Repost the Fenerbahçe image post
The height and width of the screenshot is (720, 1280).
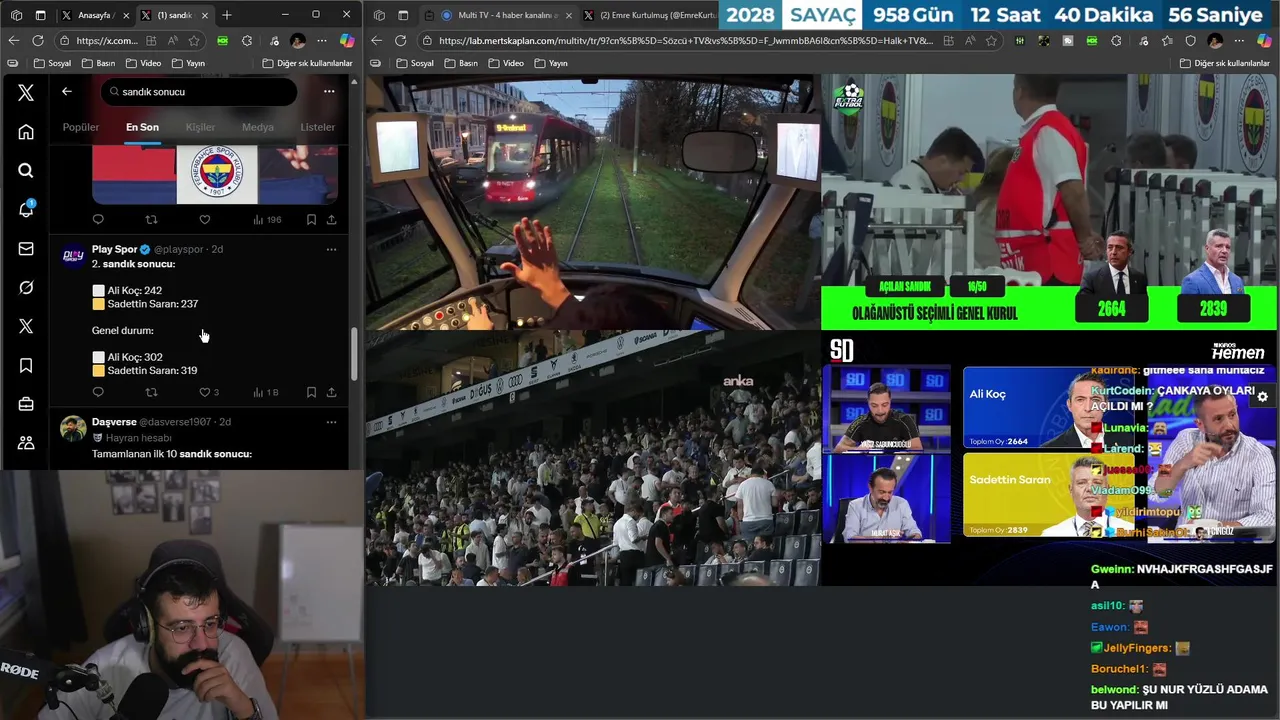(151, 220)
